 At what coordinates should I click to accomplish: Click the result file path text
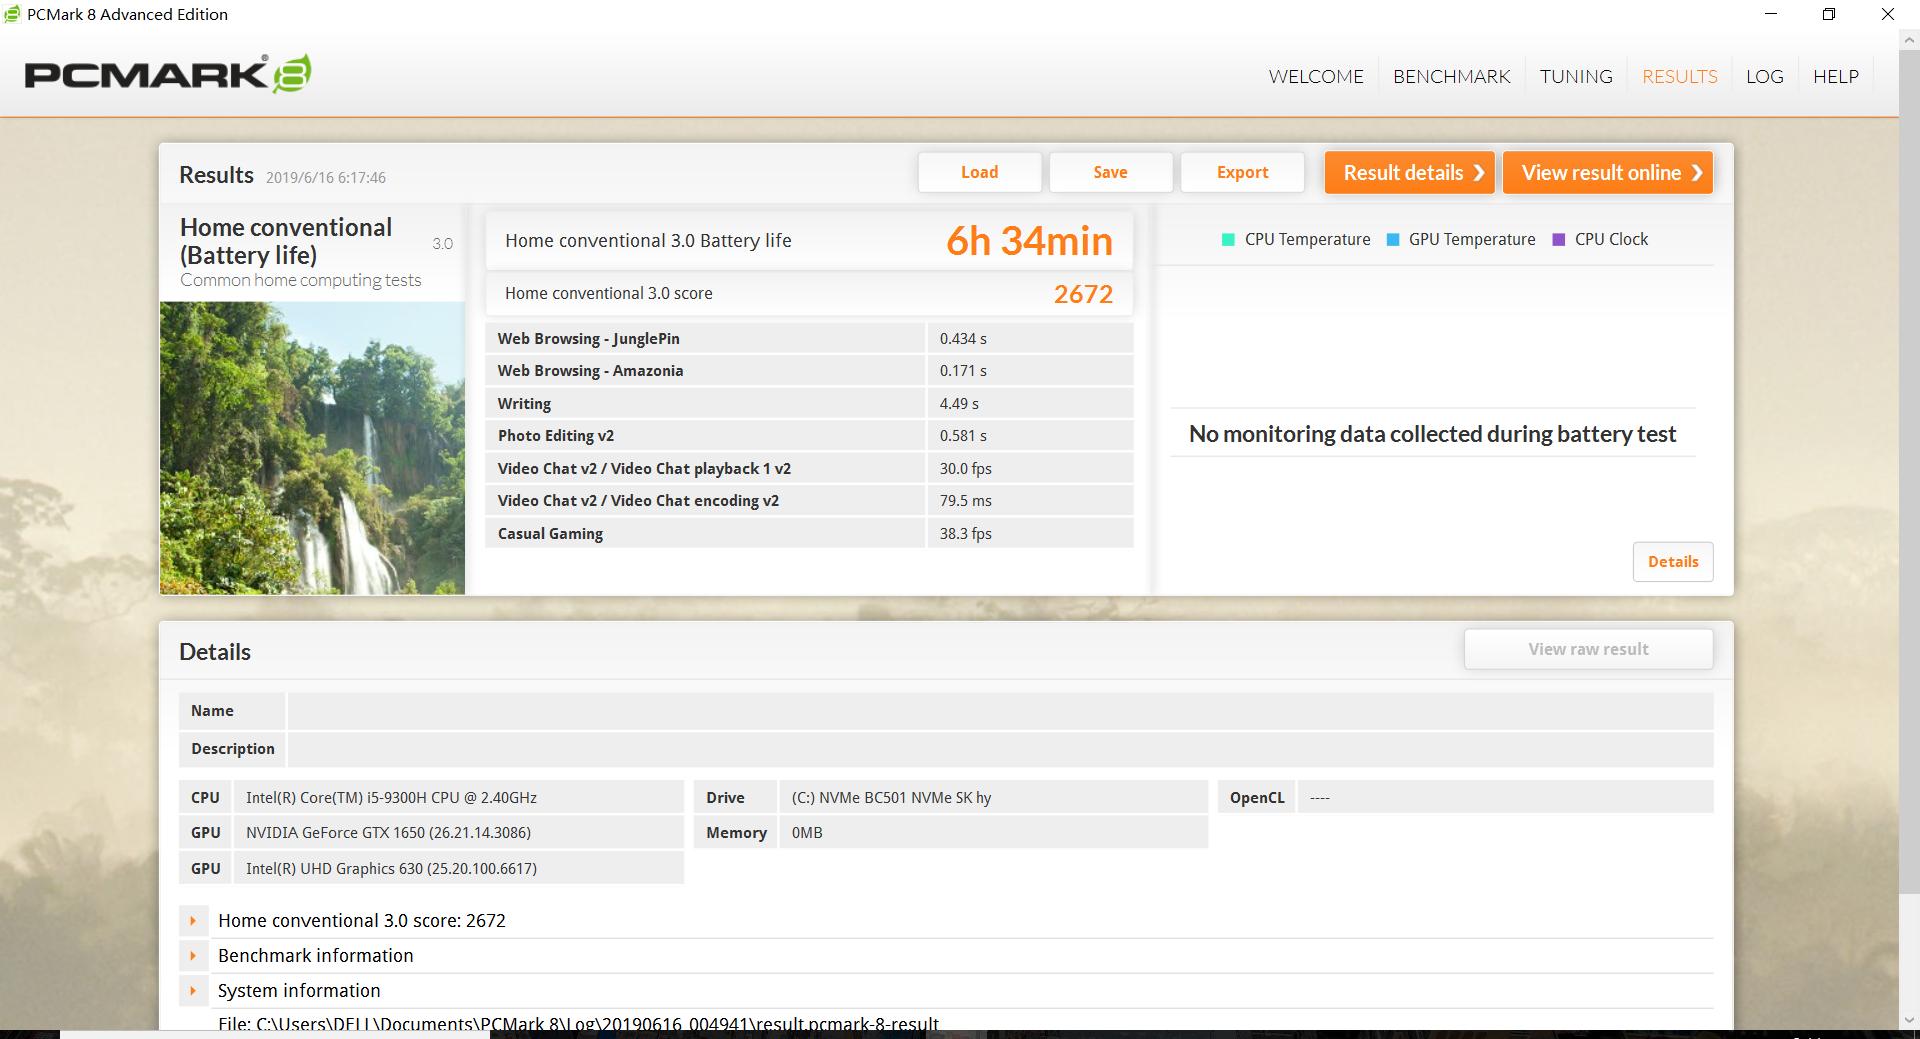[578, 1024]
